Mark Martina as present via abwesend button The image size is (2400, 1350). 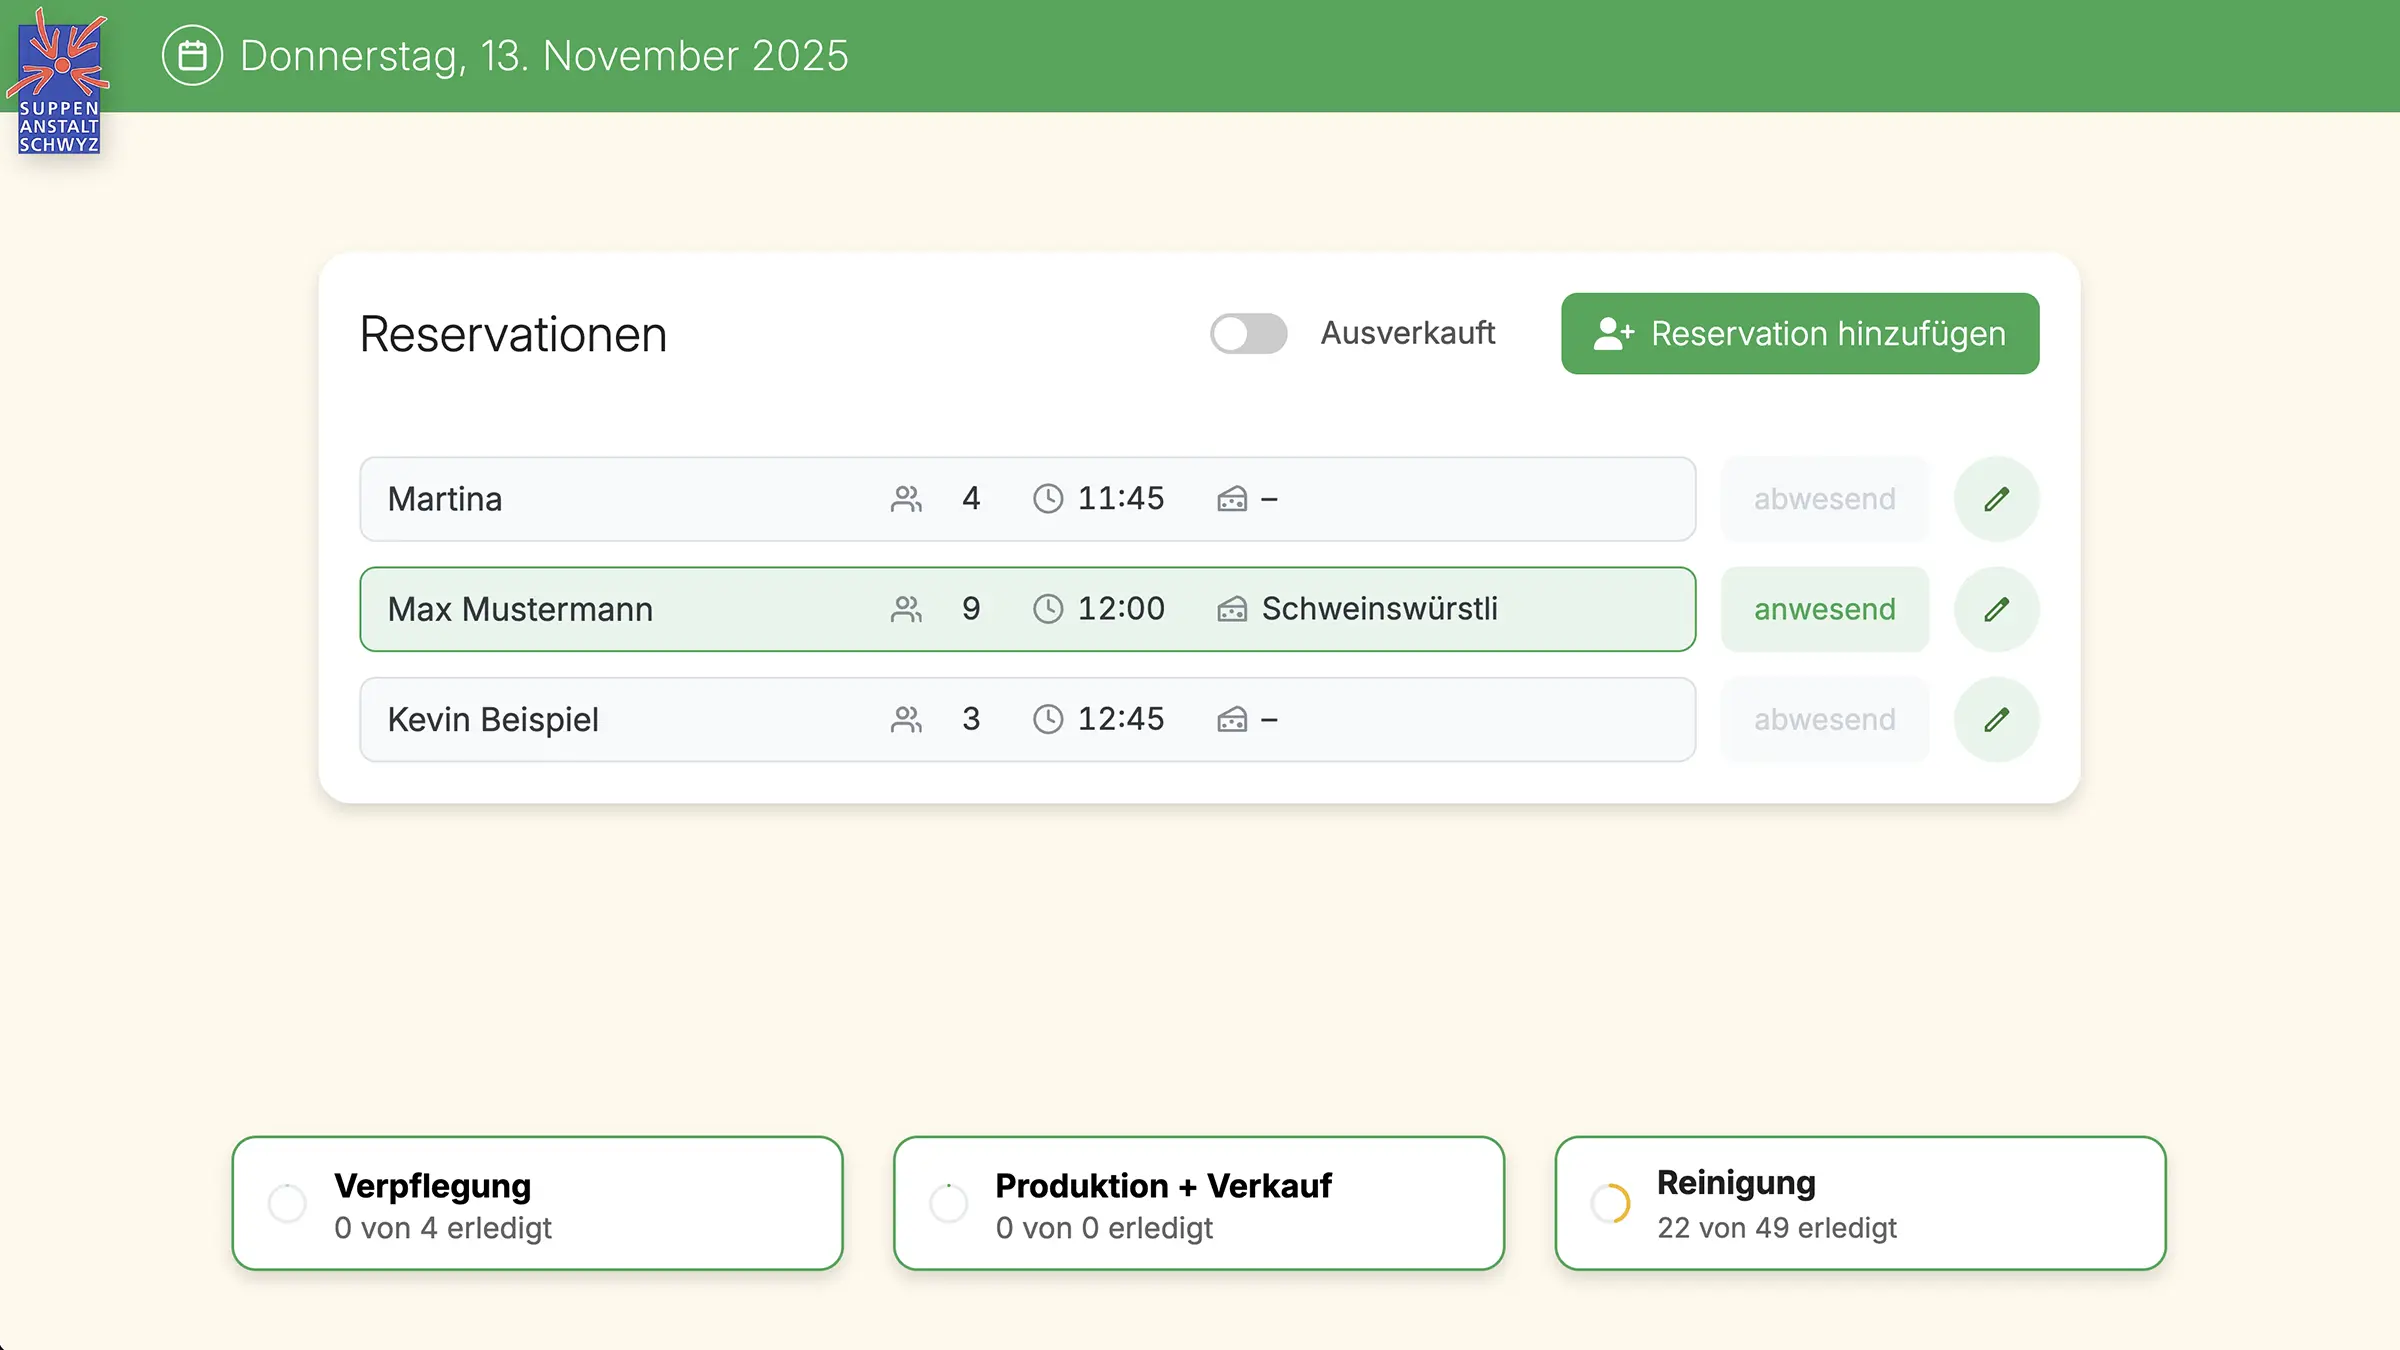(1824, 499)
